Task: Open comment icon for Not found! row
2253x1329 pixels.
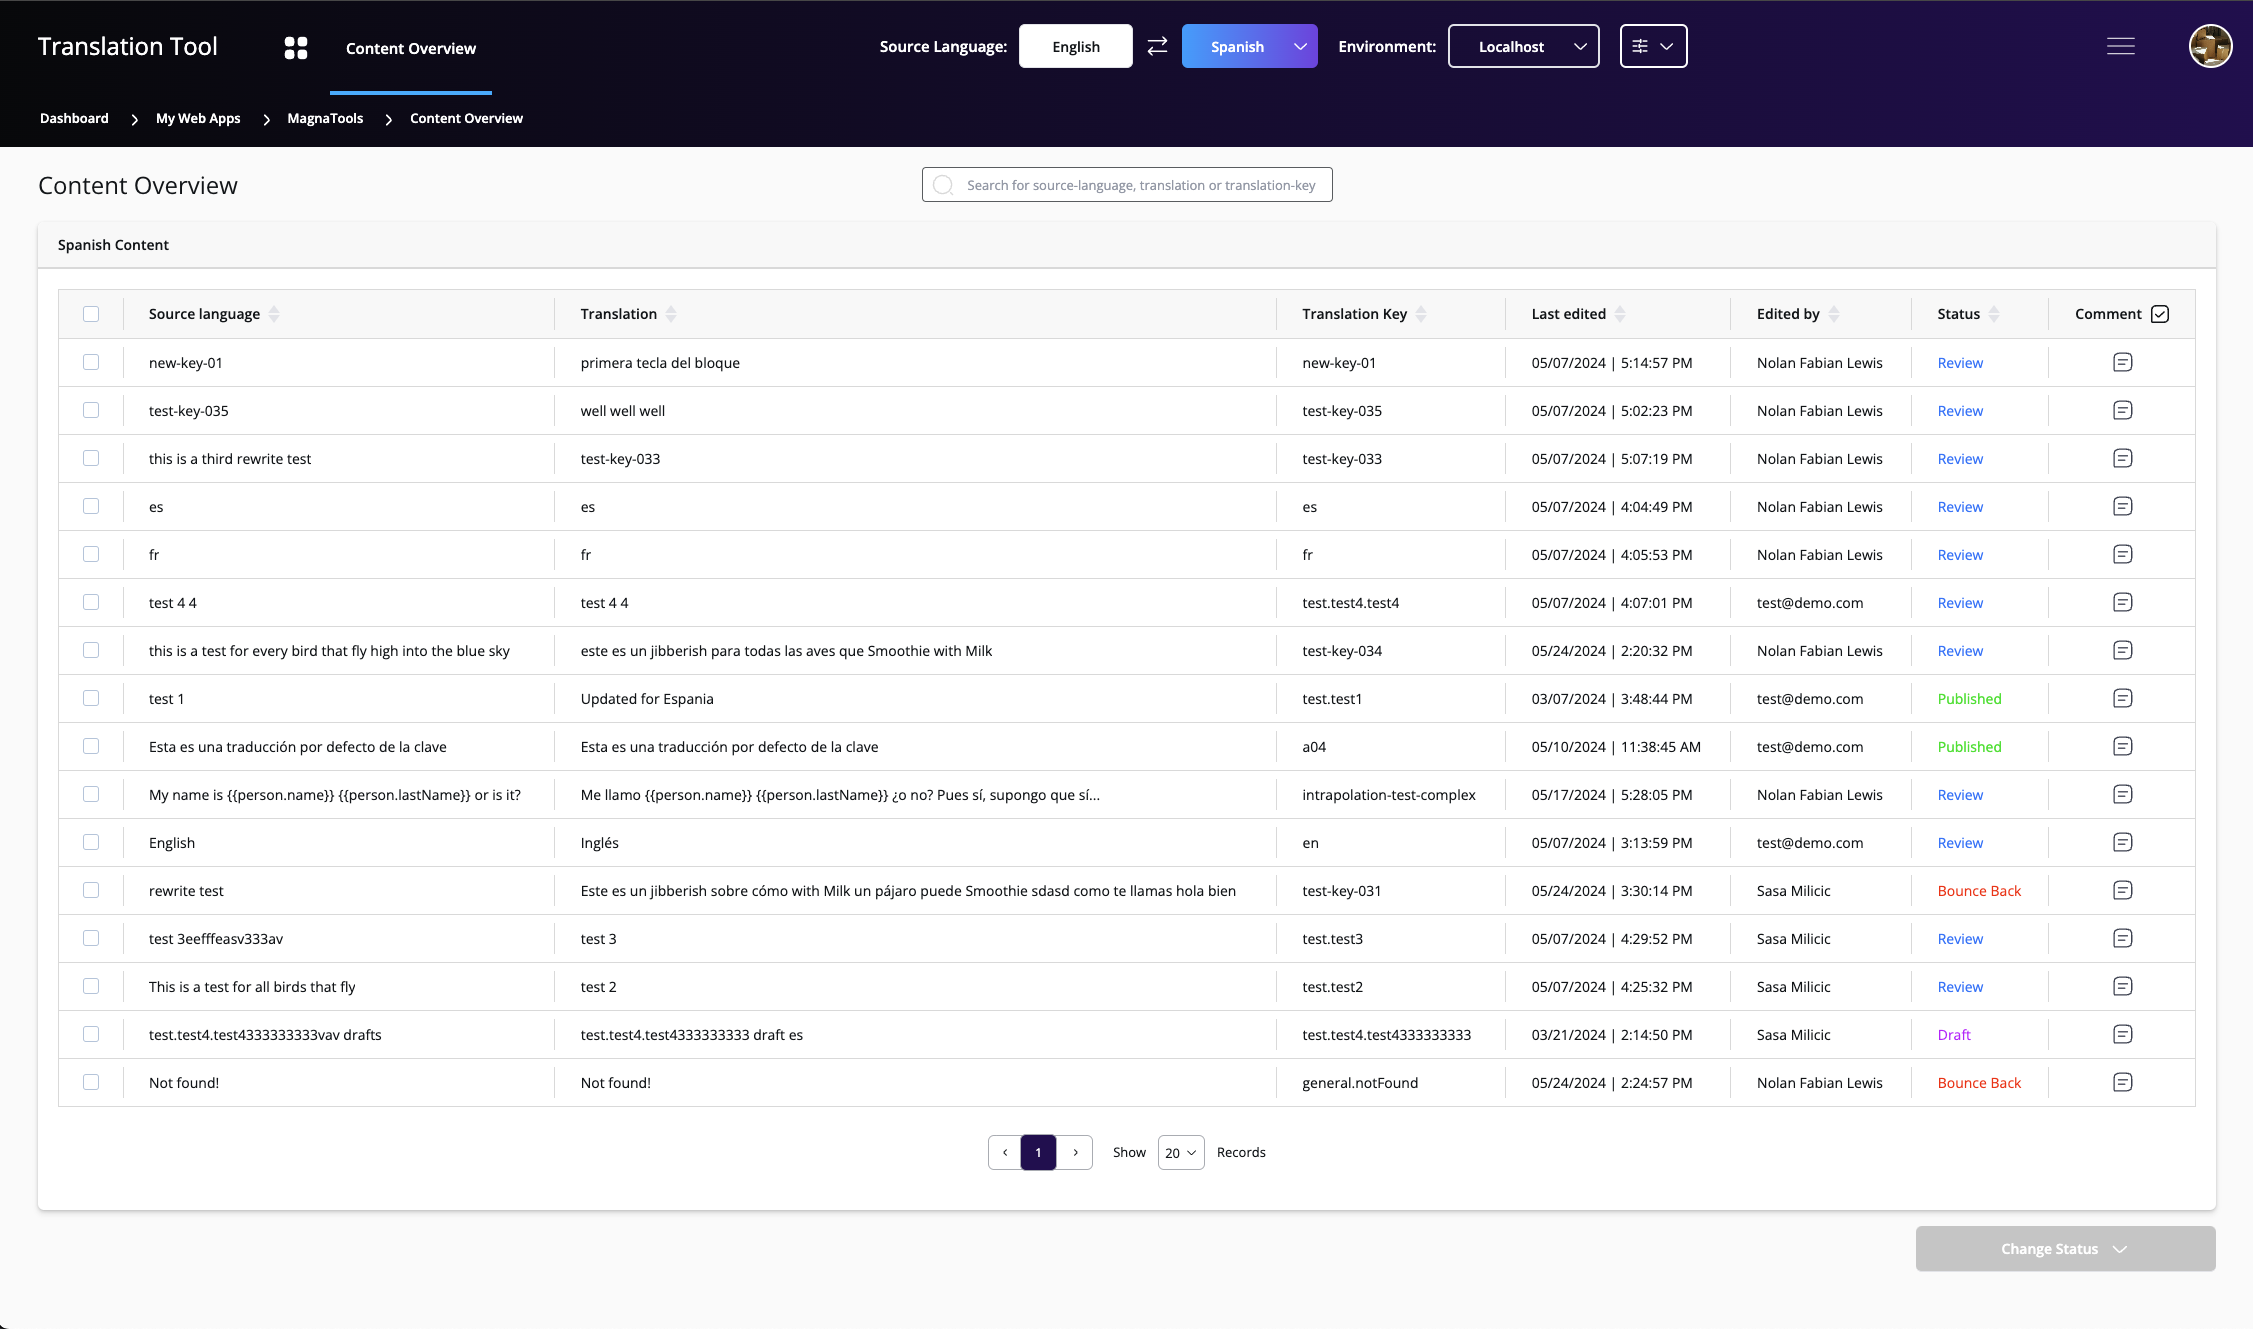Action: pos(2122,1082)
